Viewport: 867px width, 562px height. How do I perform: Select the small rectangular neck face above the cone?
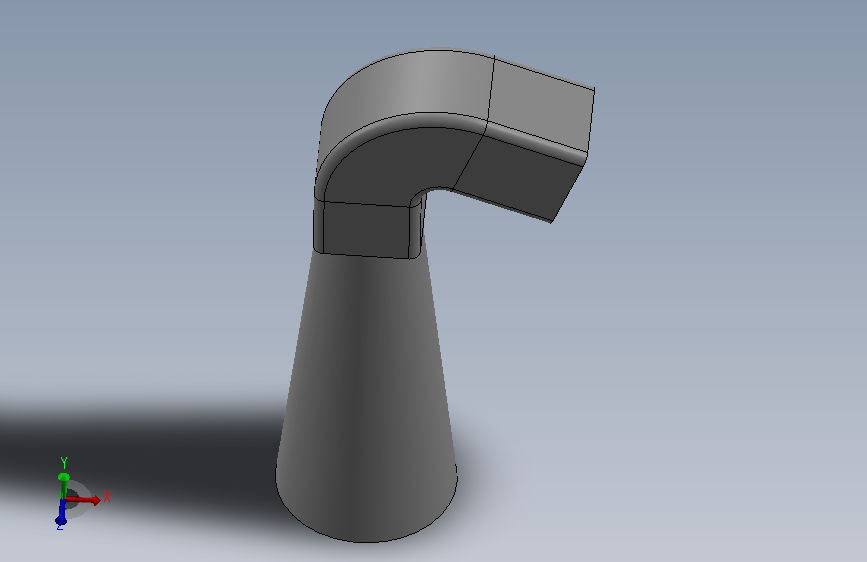365,230
